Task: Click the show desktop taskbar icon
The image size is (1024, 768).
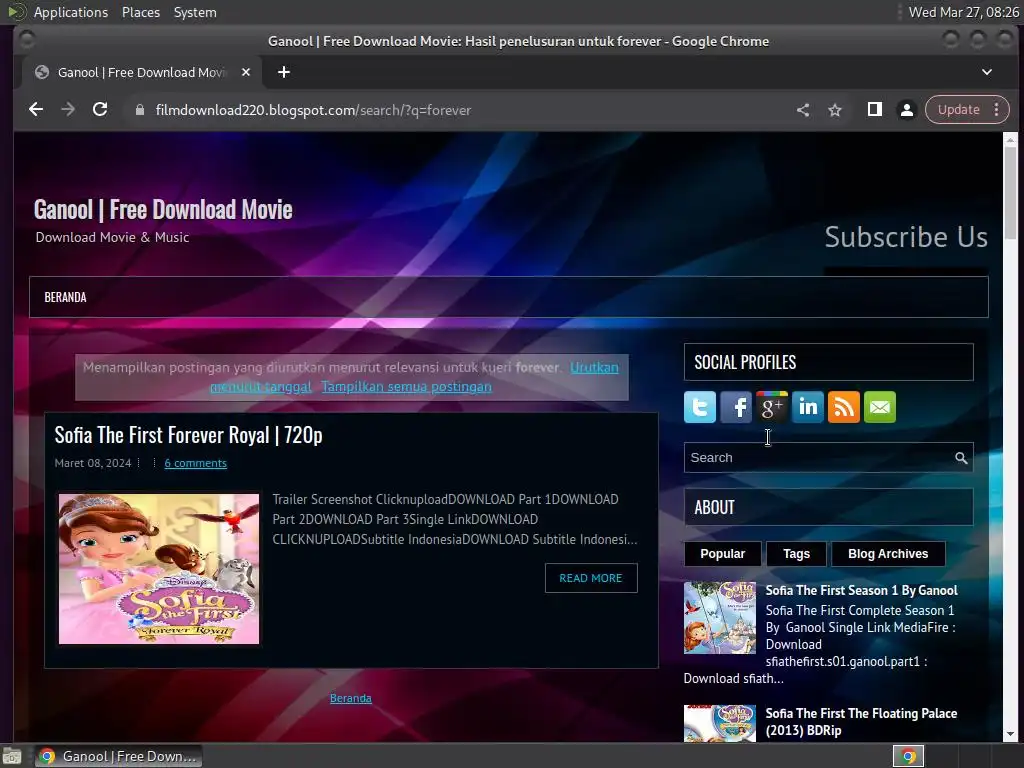Action: coord(12,757)
